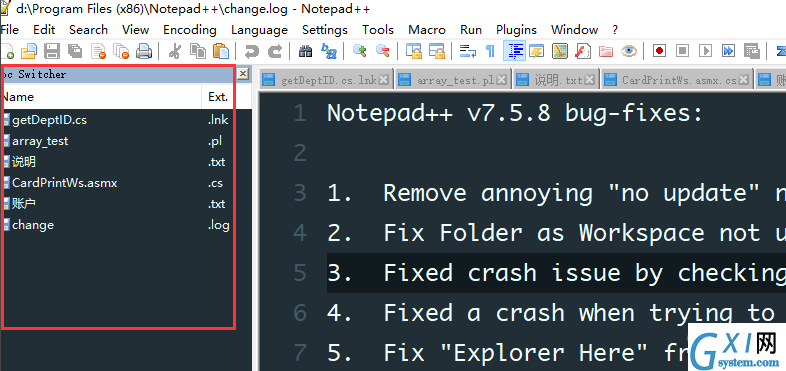786x371 pixels.
Task: Close the Doc Switcher panel
Action: (243, 74)
